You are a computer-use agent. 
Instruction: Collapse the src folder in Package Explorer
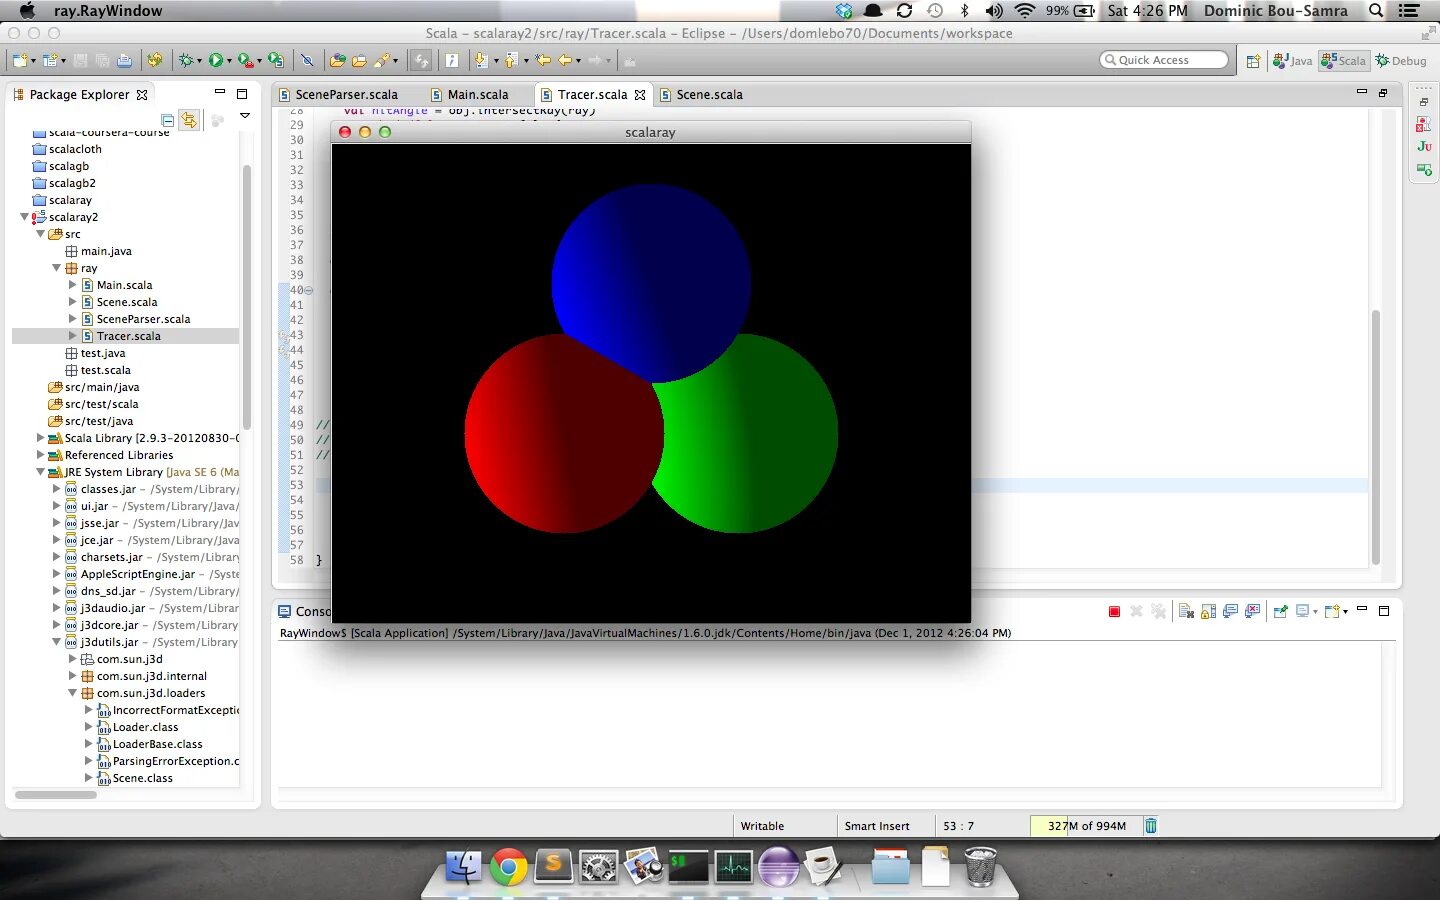41,234
